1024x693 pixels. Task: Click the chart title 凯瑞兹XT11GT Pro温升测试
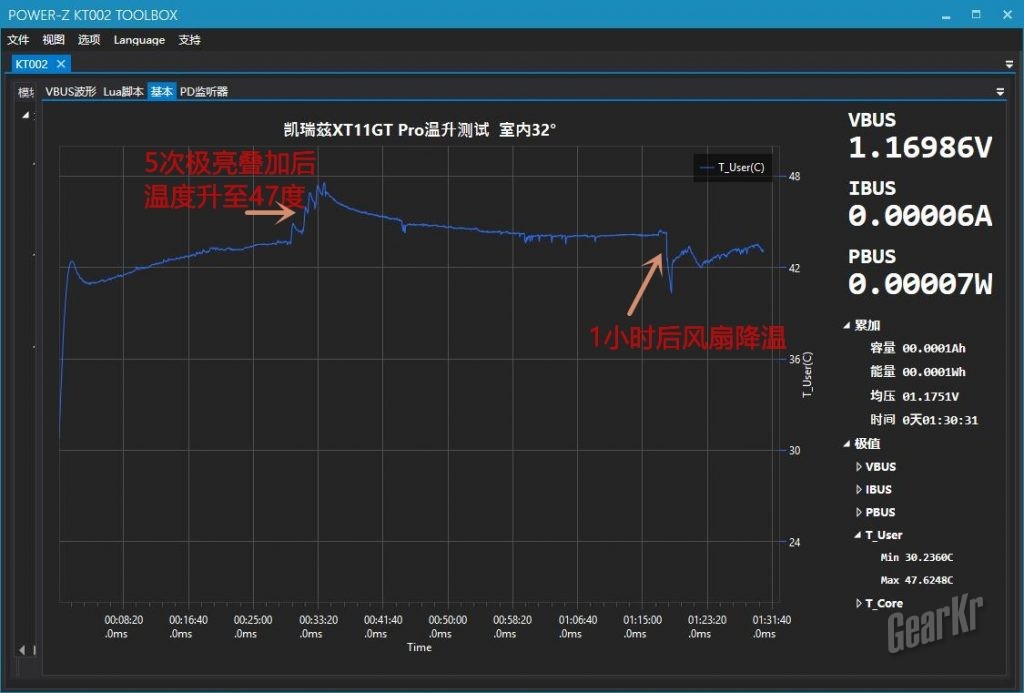tap(386, 129)
